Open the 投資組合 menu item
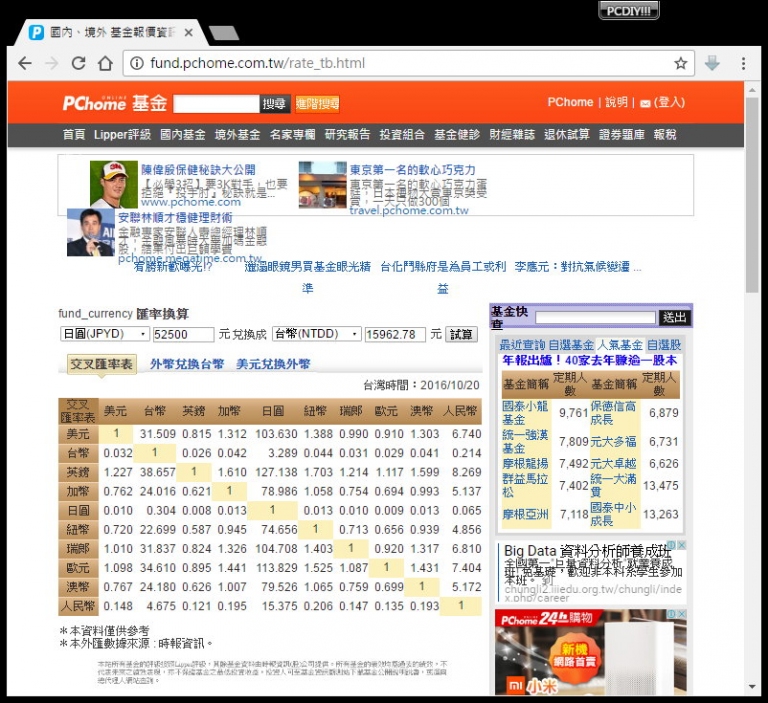Screen dimensions: 768x703 pyautogui.click(x=402, y=135)
